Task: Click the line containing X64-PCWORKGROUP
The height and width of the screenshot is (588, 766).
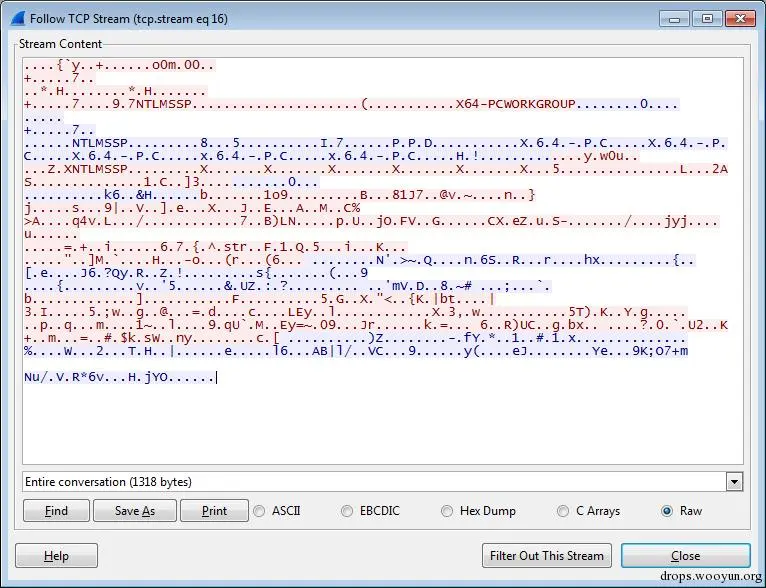Action: [352, 104]
